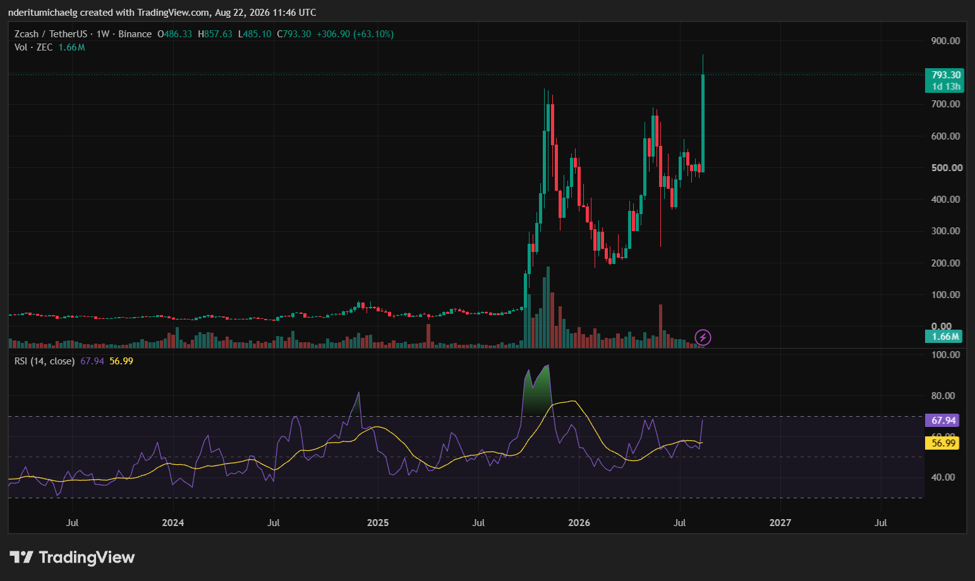The image size is (975, 581).
Task: Click the header text created with TradingView.com
Action: tap(145, 12)
